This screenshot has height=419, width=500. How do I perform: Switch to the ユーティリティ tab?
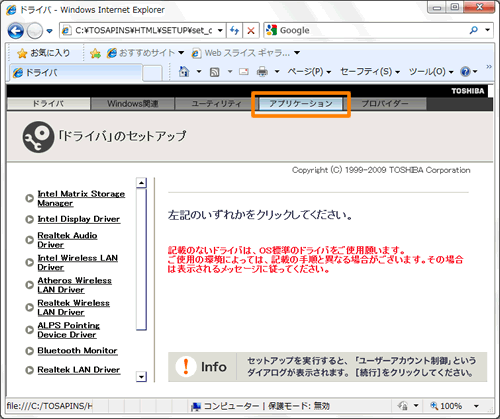point(217,104)
